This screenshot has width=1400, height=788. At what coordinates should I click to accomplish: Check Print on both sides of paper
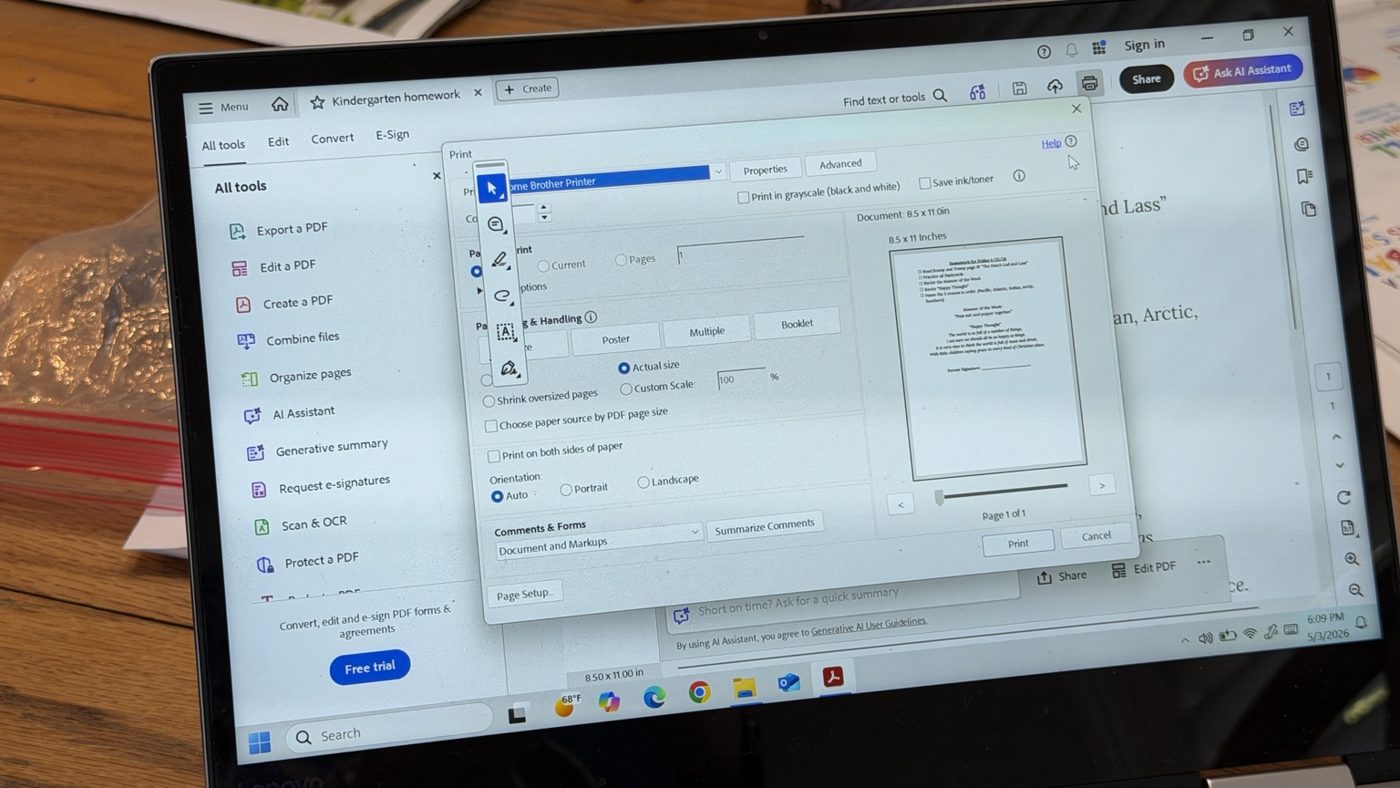click(x=493, y=456)
